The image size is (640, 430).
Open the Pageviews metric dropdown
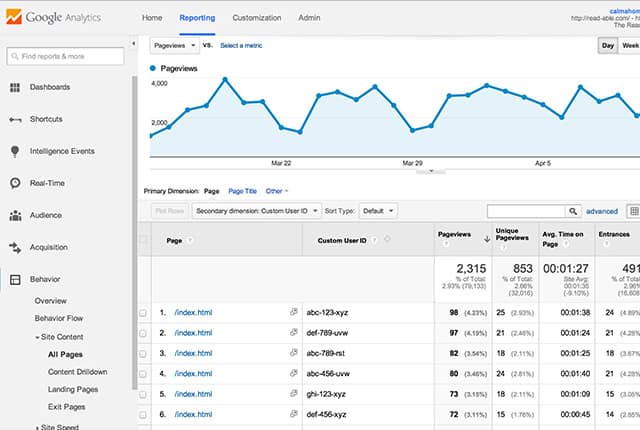pos(175,46)
